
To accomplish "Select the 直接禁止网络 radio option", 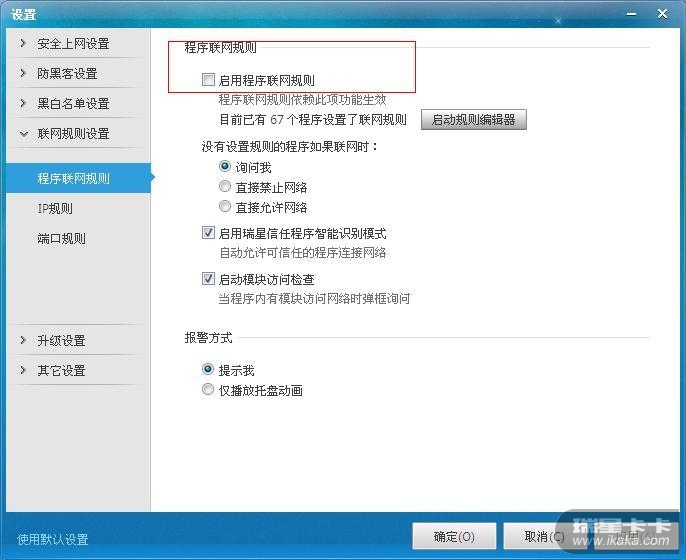I will (x=225, y=186).
